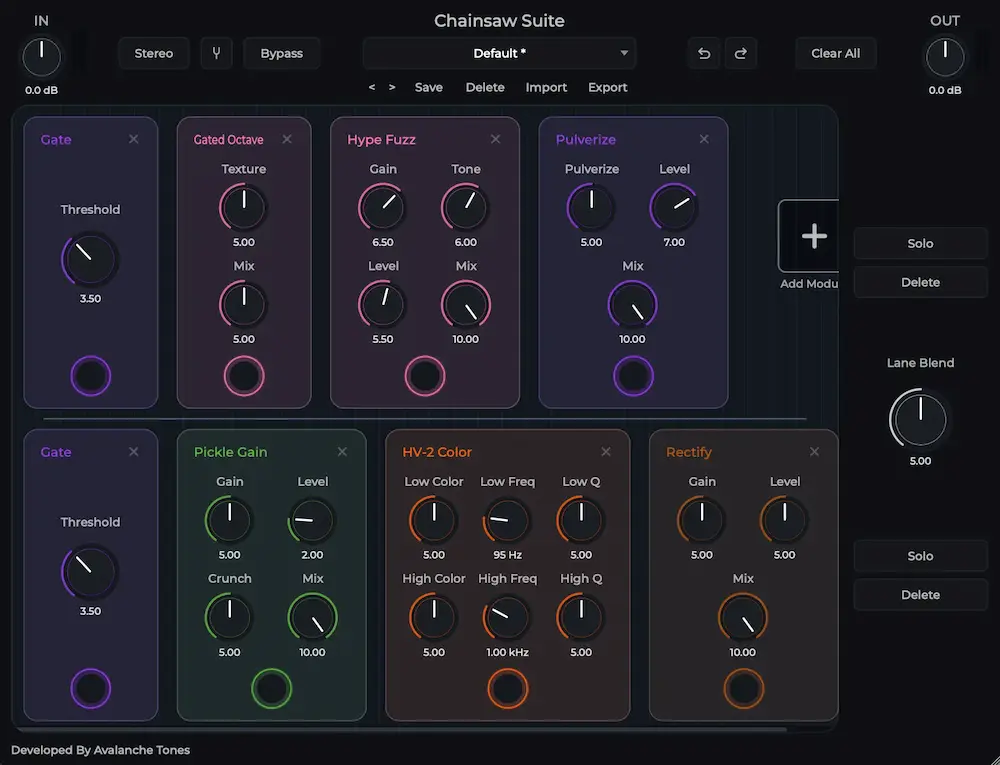Click the Hype Fuzz Mix knob
Image resolution: width=1000 pixels, height=765 pixels.
466,304
